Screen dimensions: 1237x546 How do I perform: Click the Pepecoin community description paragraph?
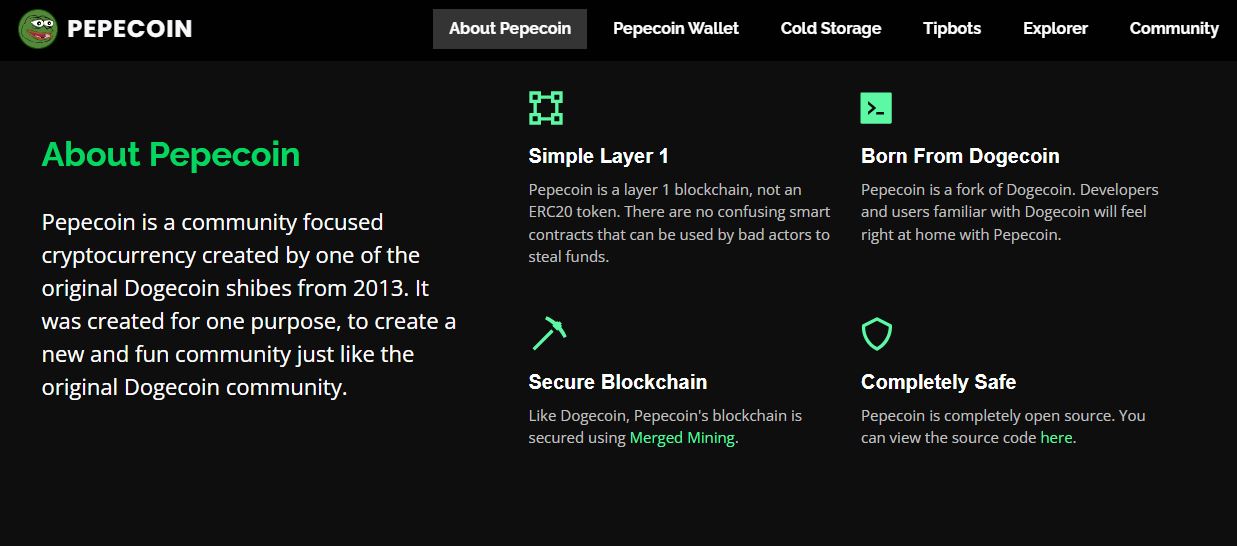pos(248,304)
